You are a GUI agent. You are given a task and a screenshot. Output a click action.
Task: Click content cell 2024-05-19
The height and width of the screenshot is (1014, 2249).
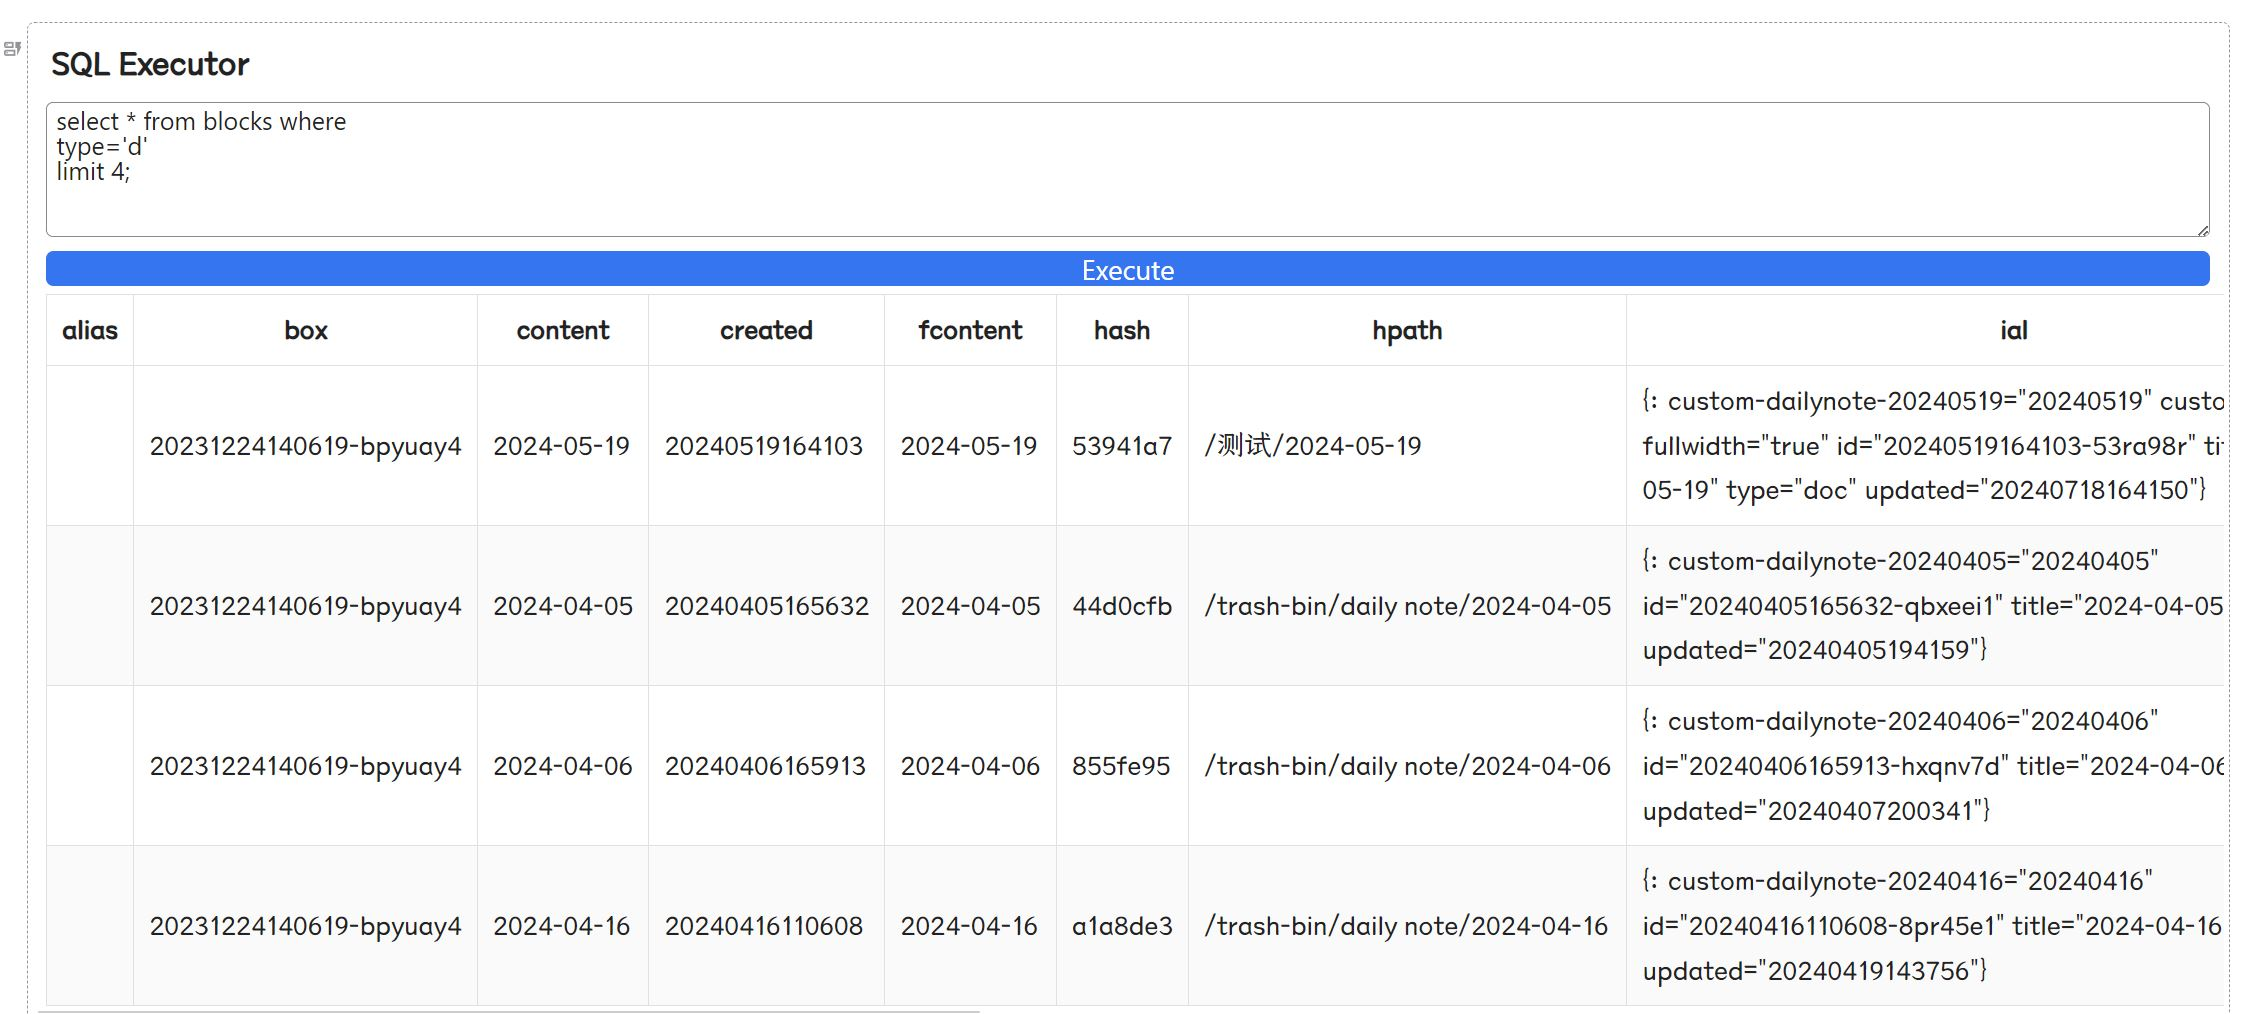pyautogui.click(x=561, y=446)
